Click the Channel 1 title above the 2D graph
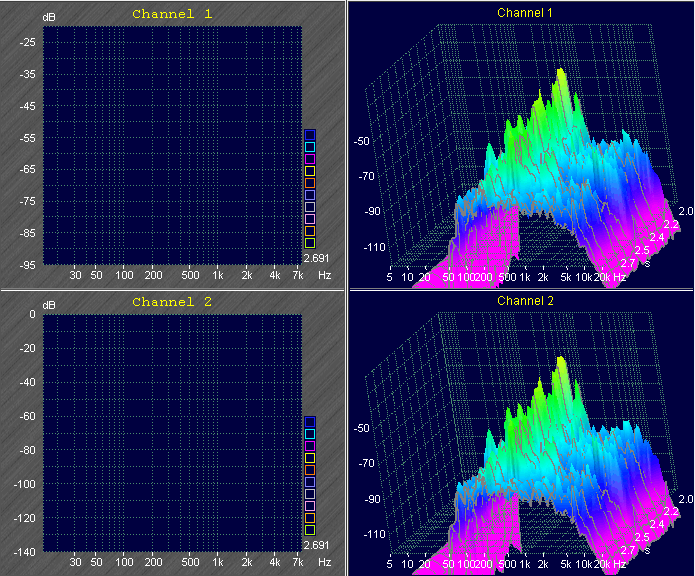This screenshot has height=576, width=695. click(x=172, y=14)
